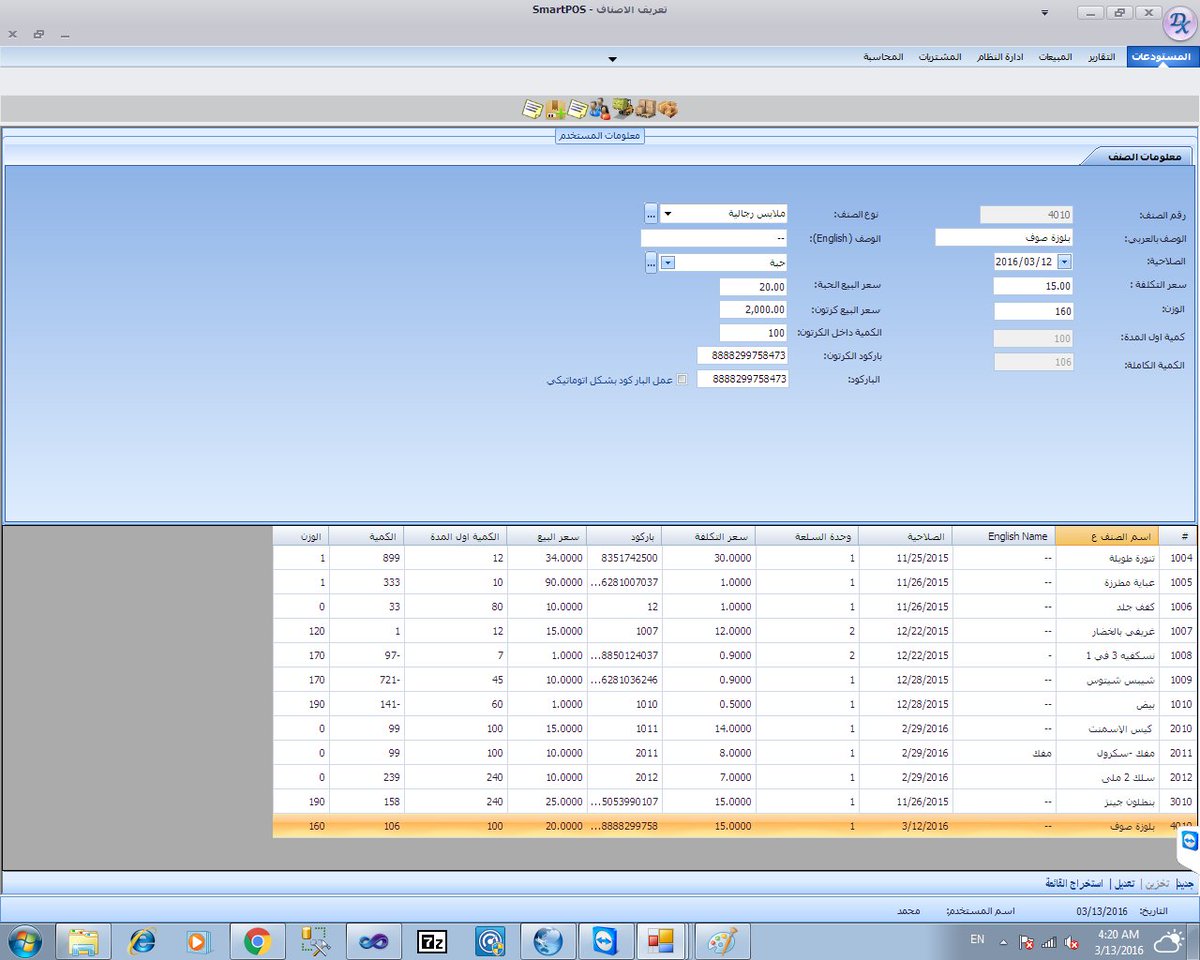Toggle the automatic barcode generation checkbox

point(683,380)
